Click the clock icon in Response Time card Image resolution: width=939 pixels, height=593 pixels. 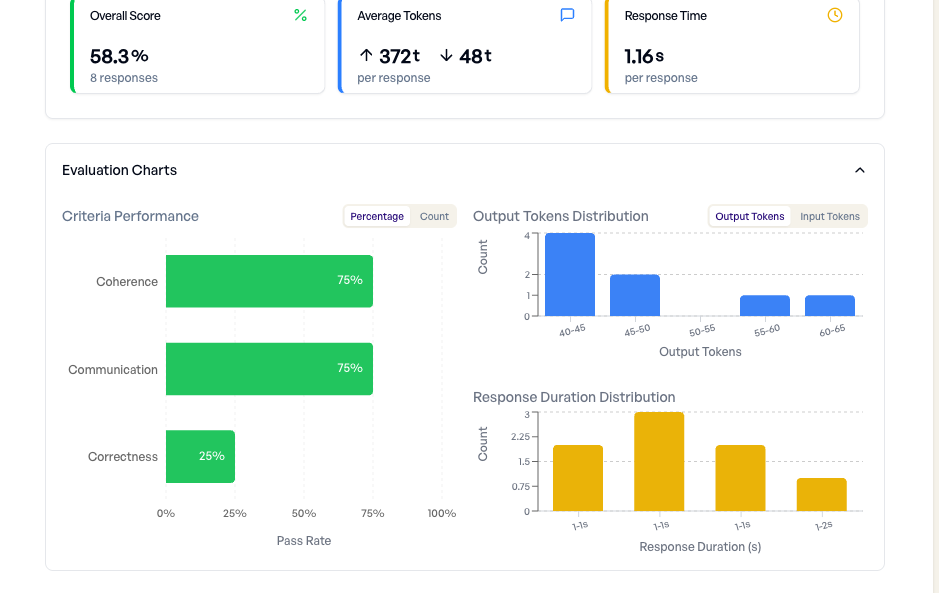835,15
